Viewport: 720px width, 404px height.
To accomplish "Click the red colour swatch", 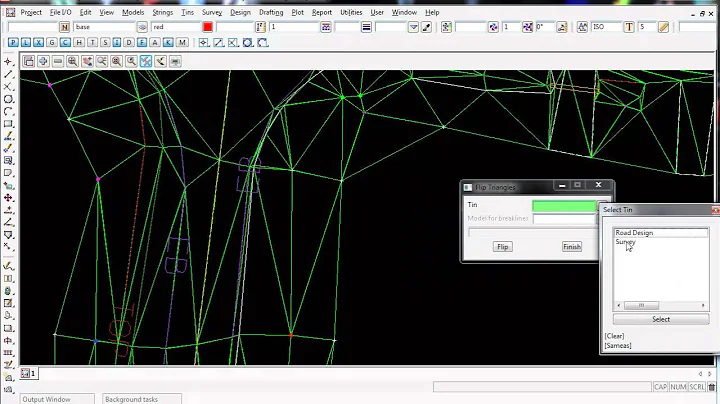I will [208, 27].
